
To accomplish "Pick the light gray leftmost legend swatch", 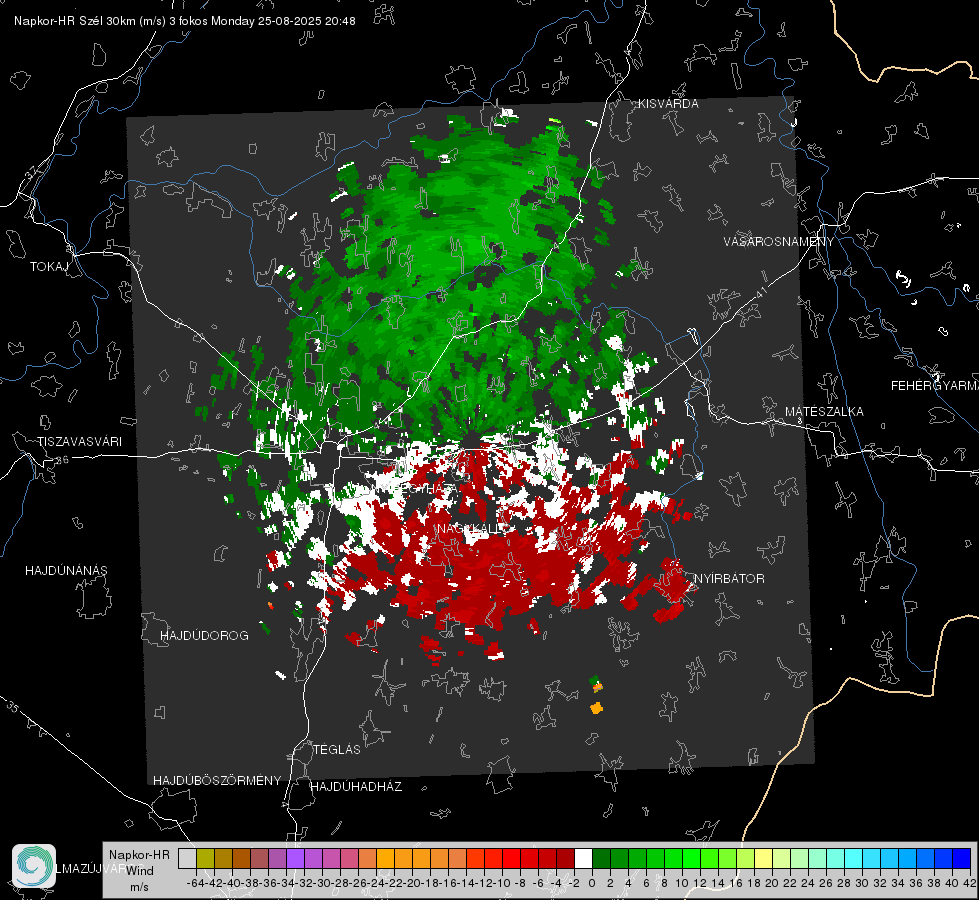I will (187, 858).
